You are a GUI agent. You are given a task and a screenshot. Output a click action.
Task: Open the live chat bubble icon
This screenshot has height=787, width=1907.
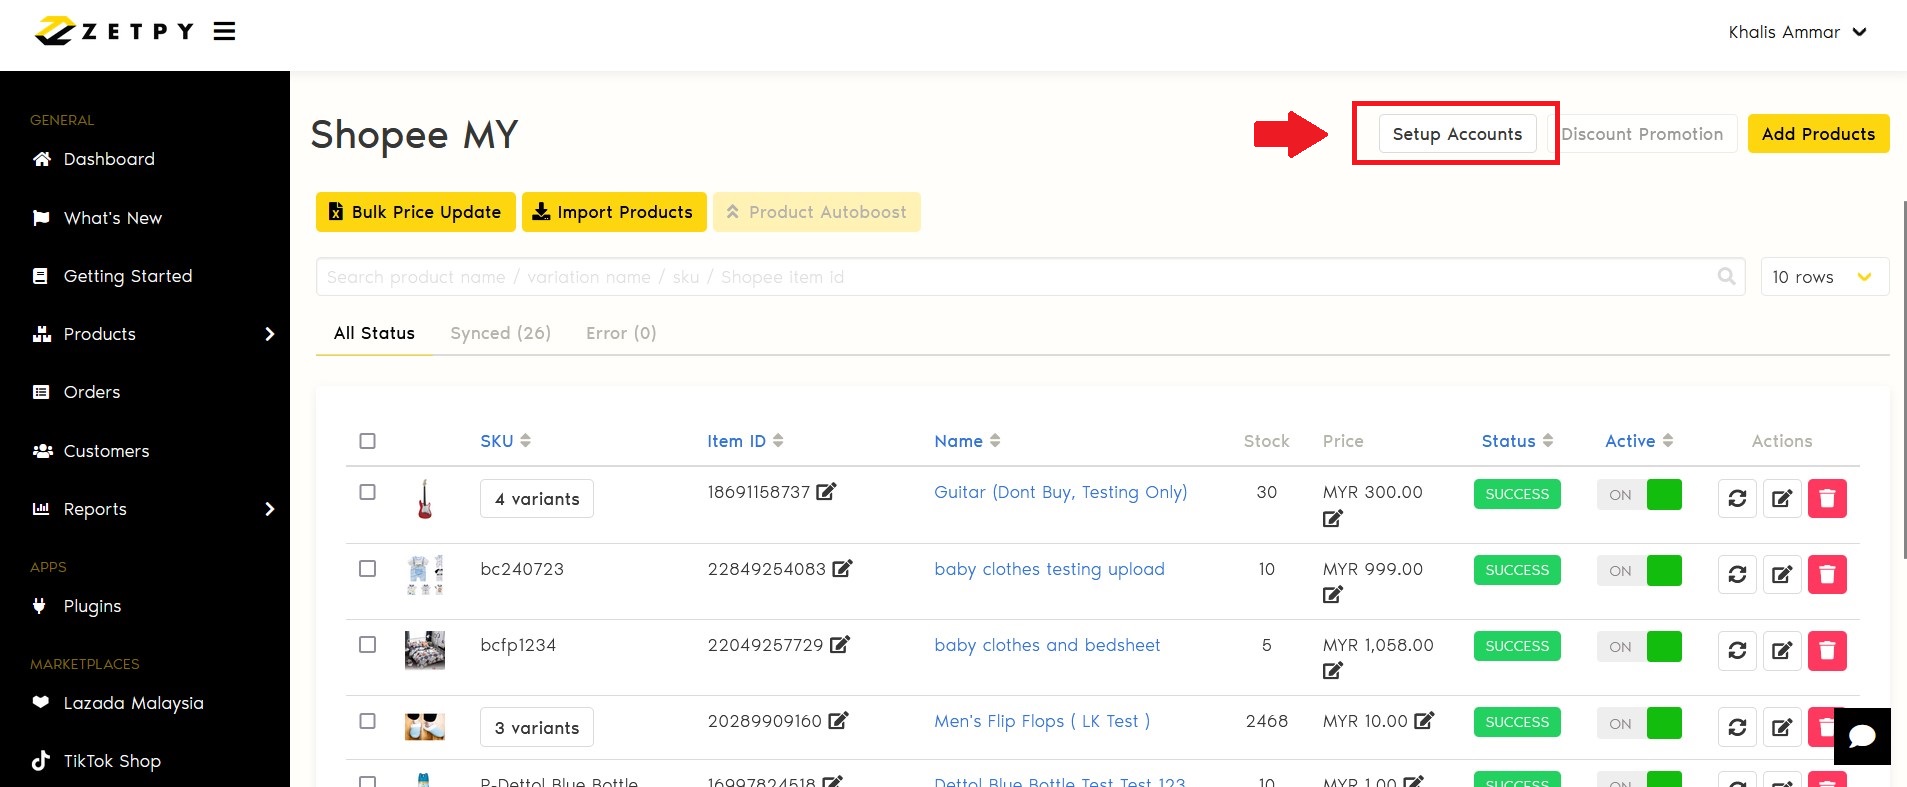click(x=1862, y=737)
